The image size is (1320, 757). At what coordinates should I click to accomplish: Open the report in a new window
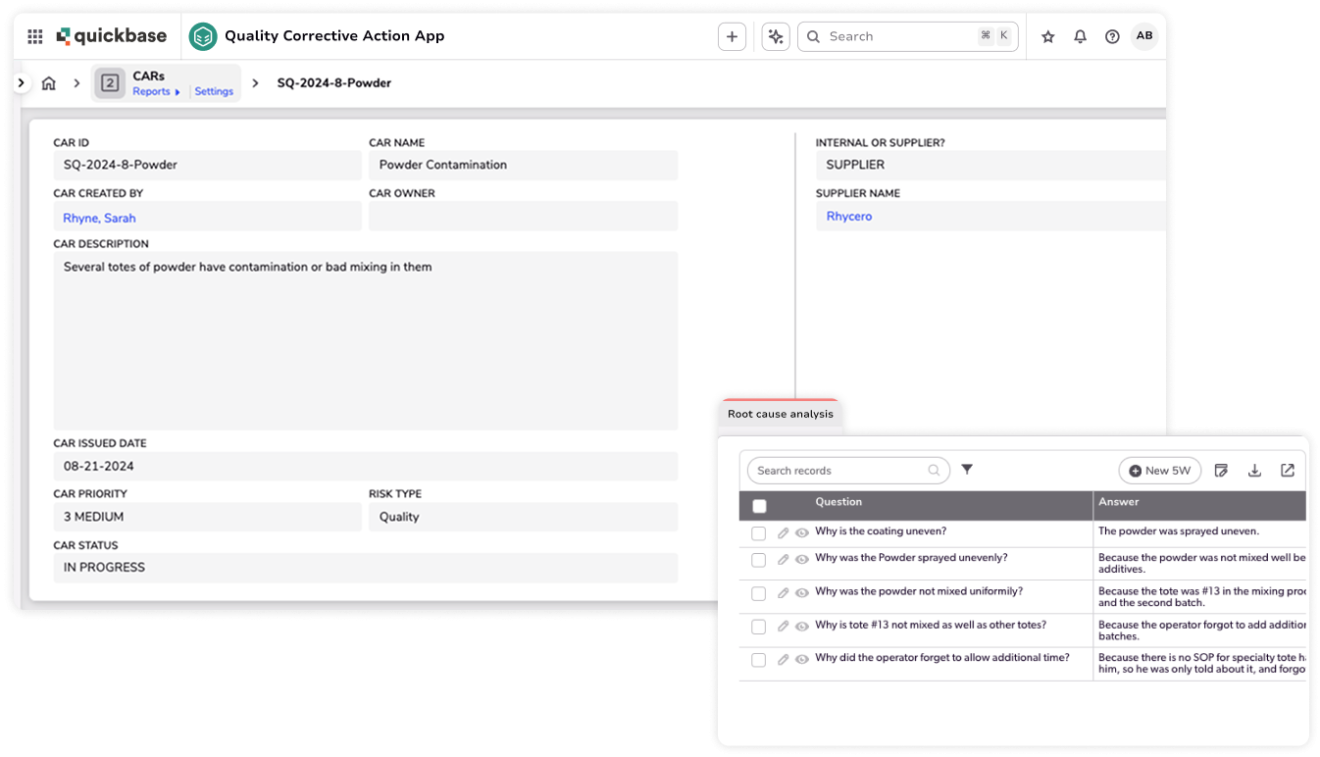1288,470
